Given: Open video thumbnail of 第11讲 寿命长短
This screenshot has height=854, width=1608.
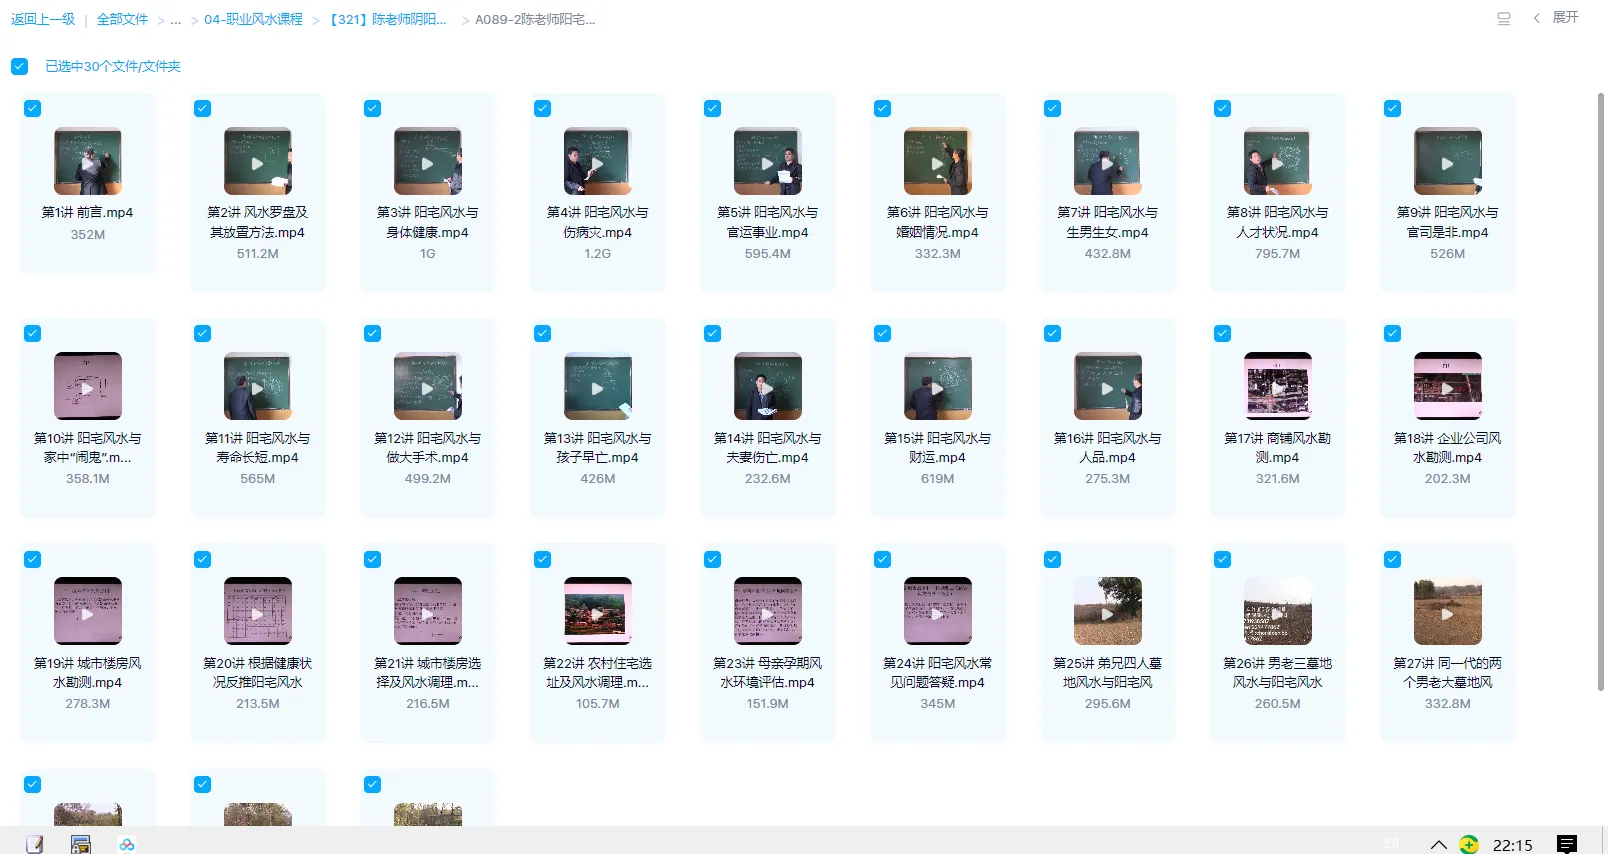Looking at the screenshot, I should 258,386.
